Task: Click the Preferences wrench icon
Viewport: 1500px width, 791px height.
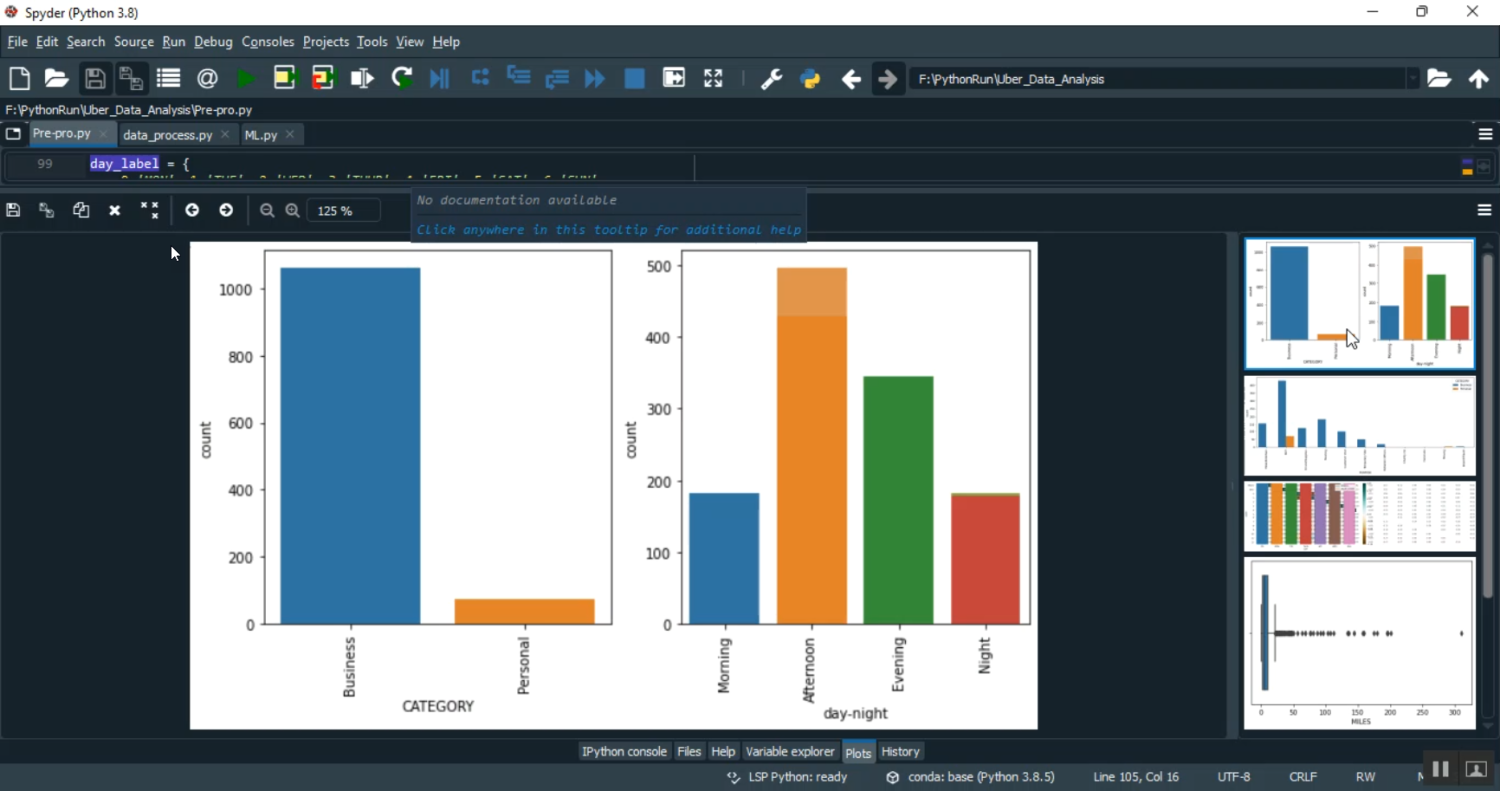Action: pyautogui.click(x=771, y=79)
